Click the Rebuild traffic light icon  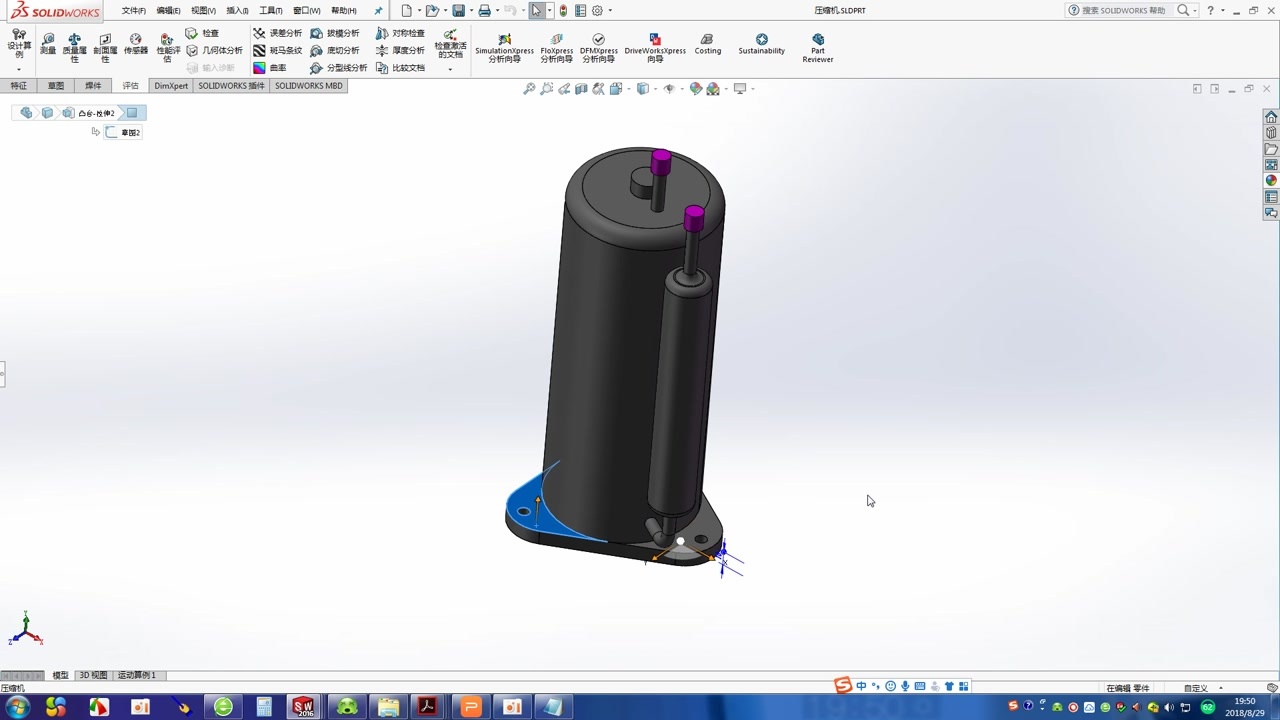pos(563,10)
